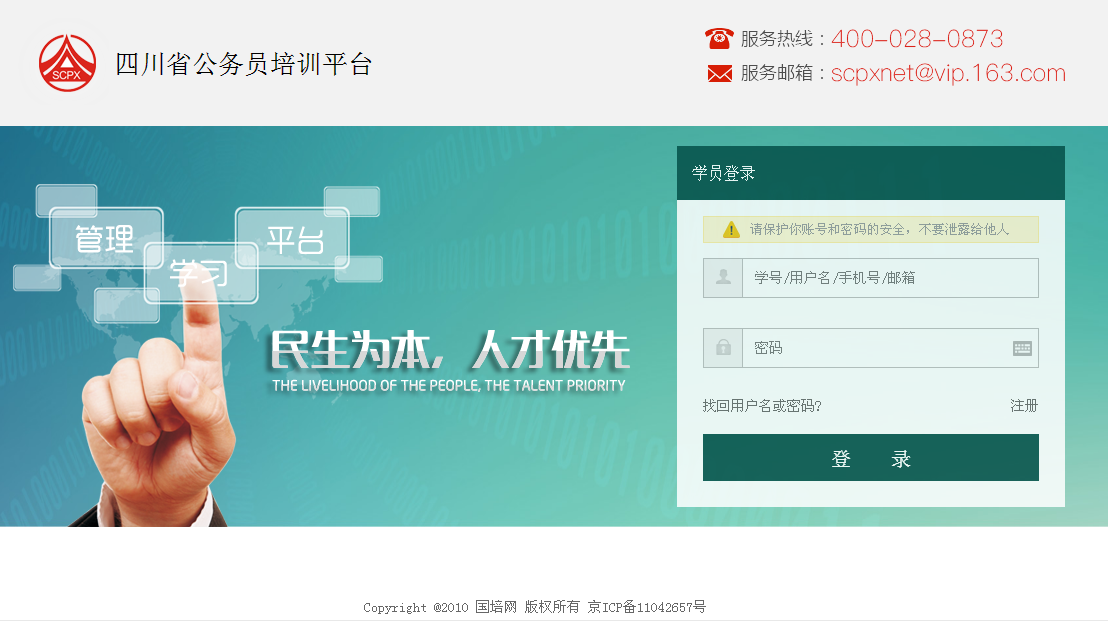Click the yellow warning triangle icon

(x=731, y=229)
